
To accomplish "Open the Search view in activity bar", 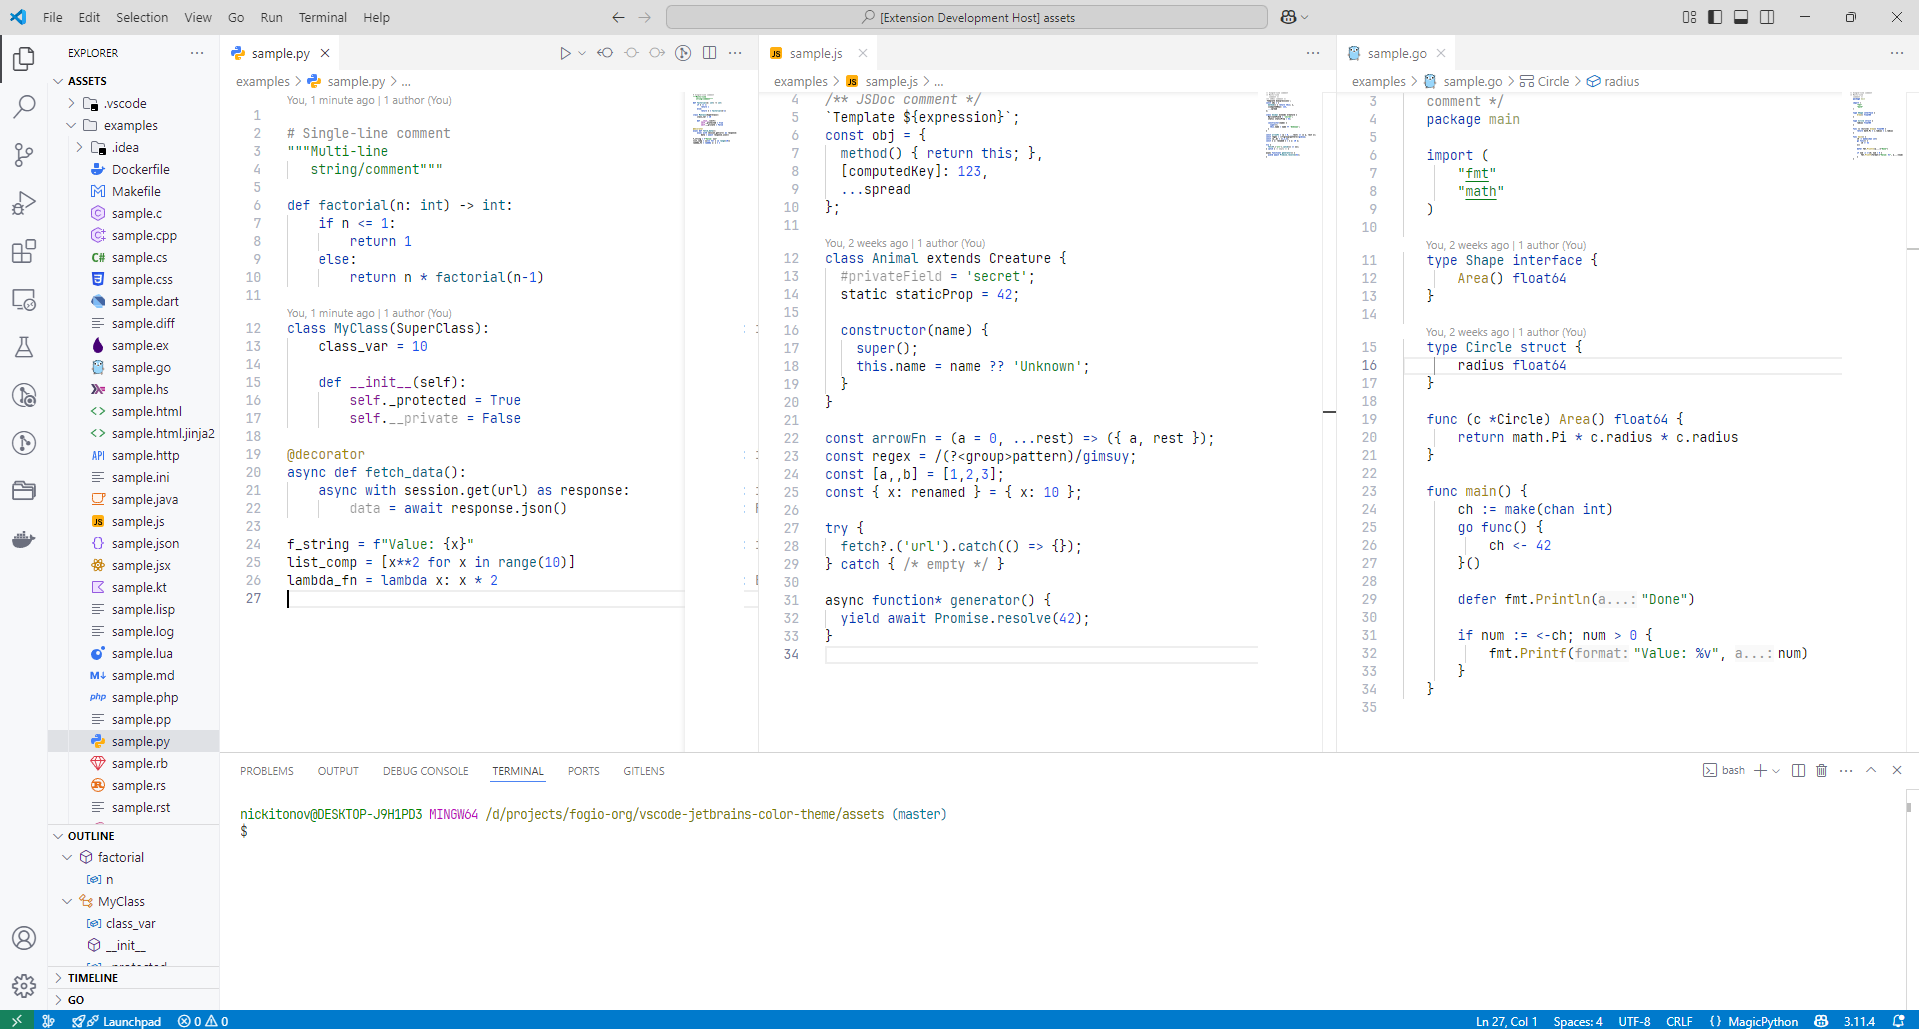I will point(24,107).
